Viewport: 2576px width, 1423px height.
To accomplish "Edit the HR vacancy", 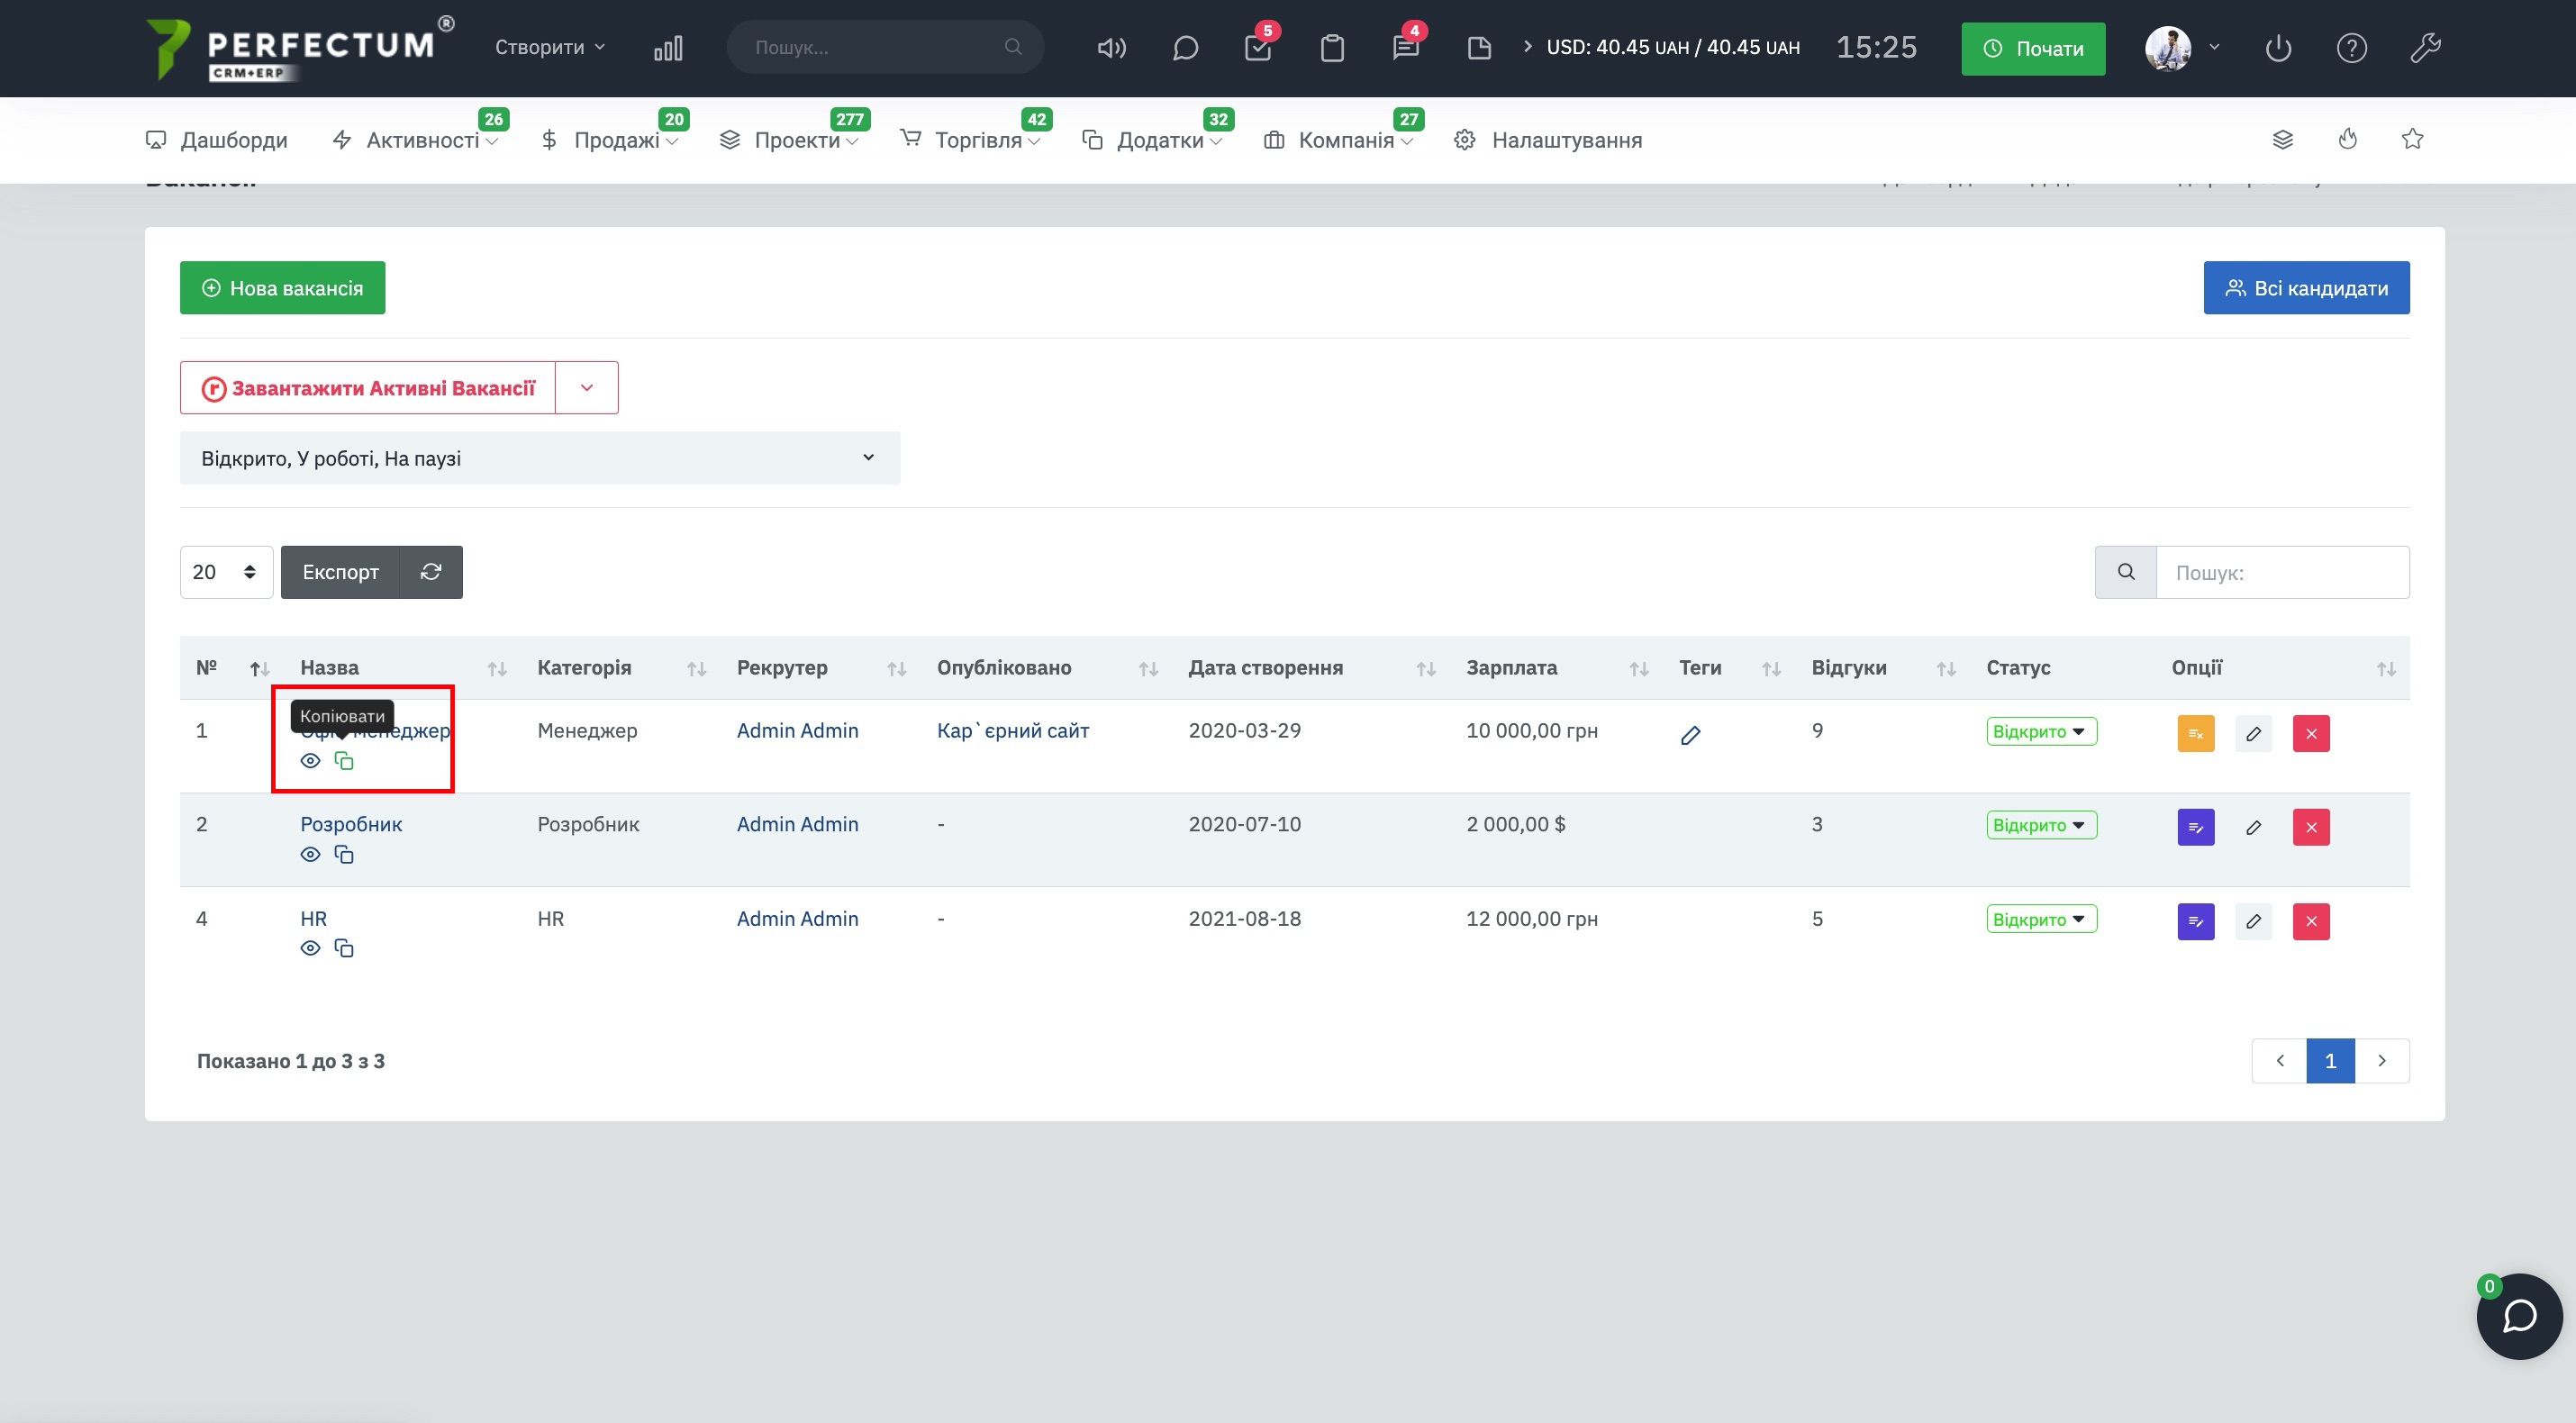I will 2254,921.
